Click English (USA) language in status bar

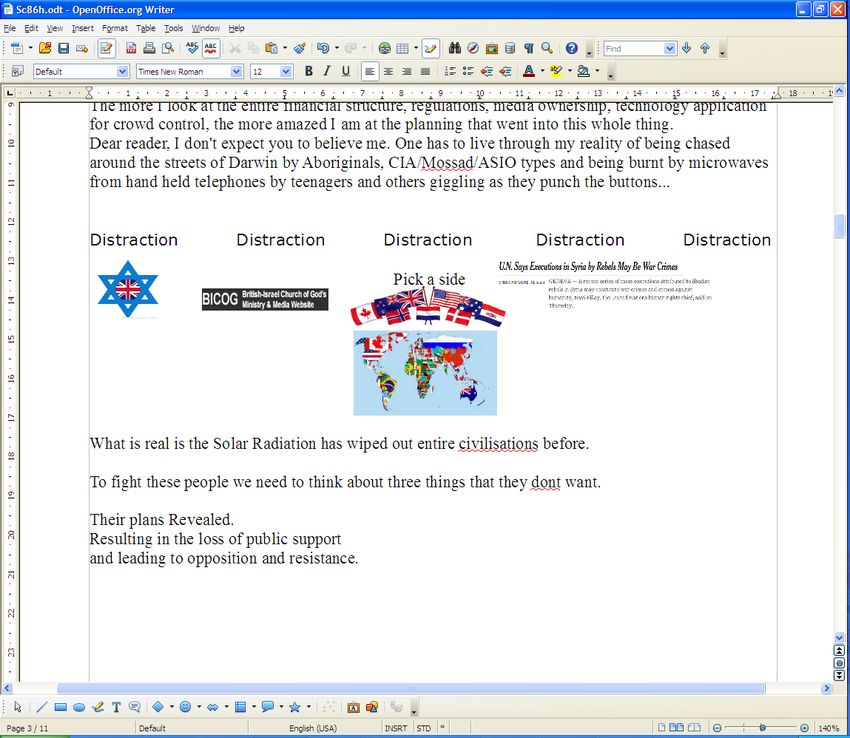tap(313, 728)
